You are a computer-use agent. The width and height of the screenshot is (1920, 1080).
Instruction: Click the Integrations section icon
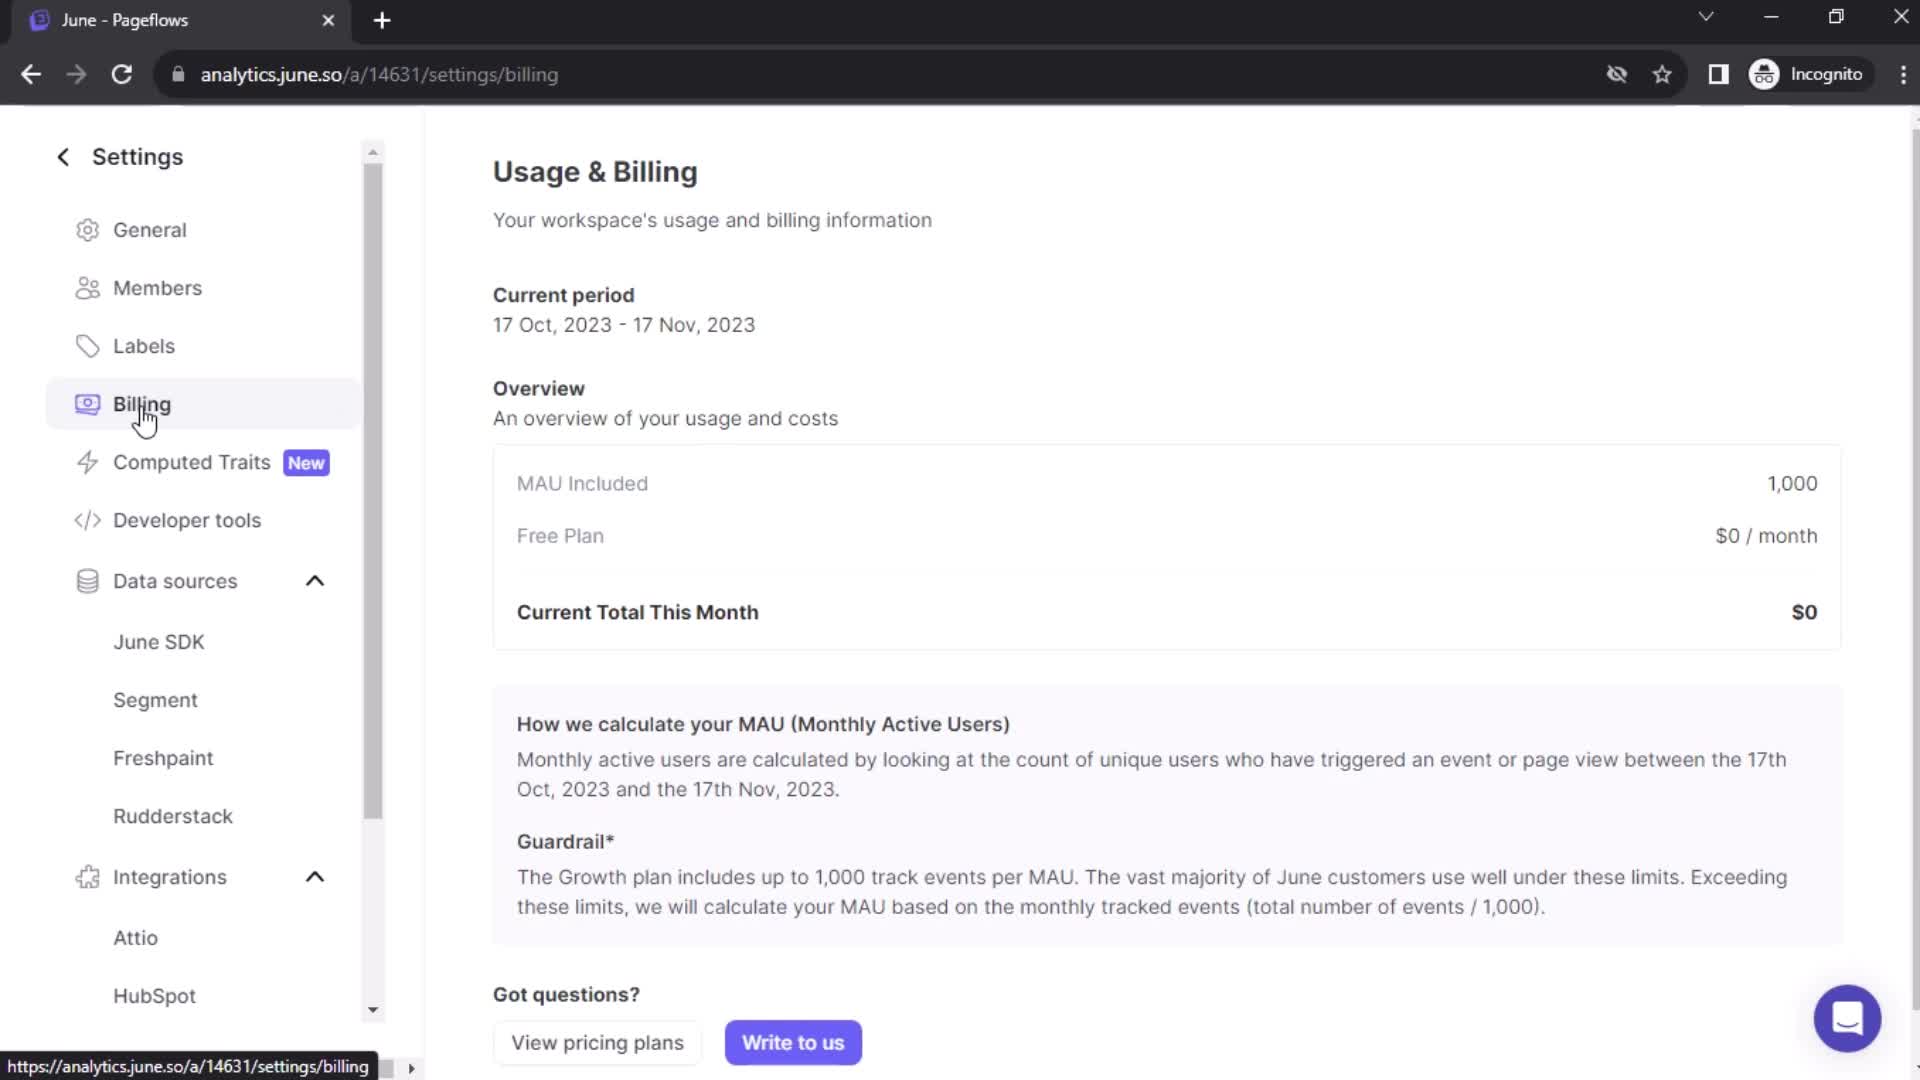point(87,877)
